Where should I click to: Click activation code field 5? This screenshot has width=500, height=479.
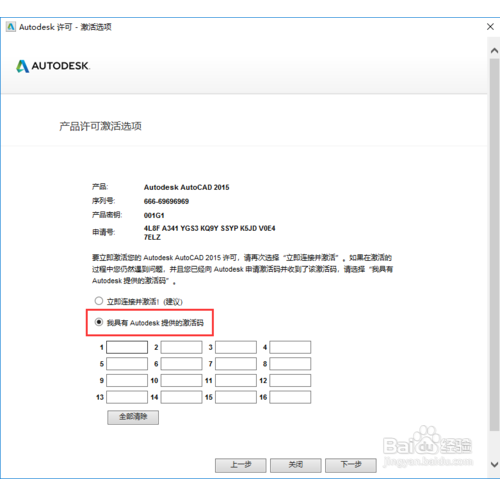click(127, 364)
